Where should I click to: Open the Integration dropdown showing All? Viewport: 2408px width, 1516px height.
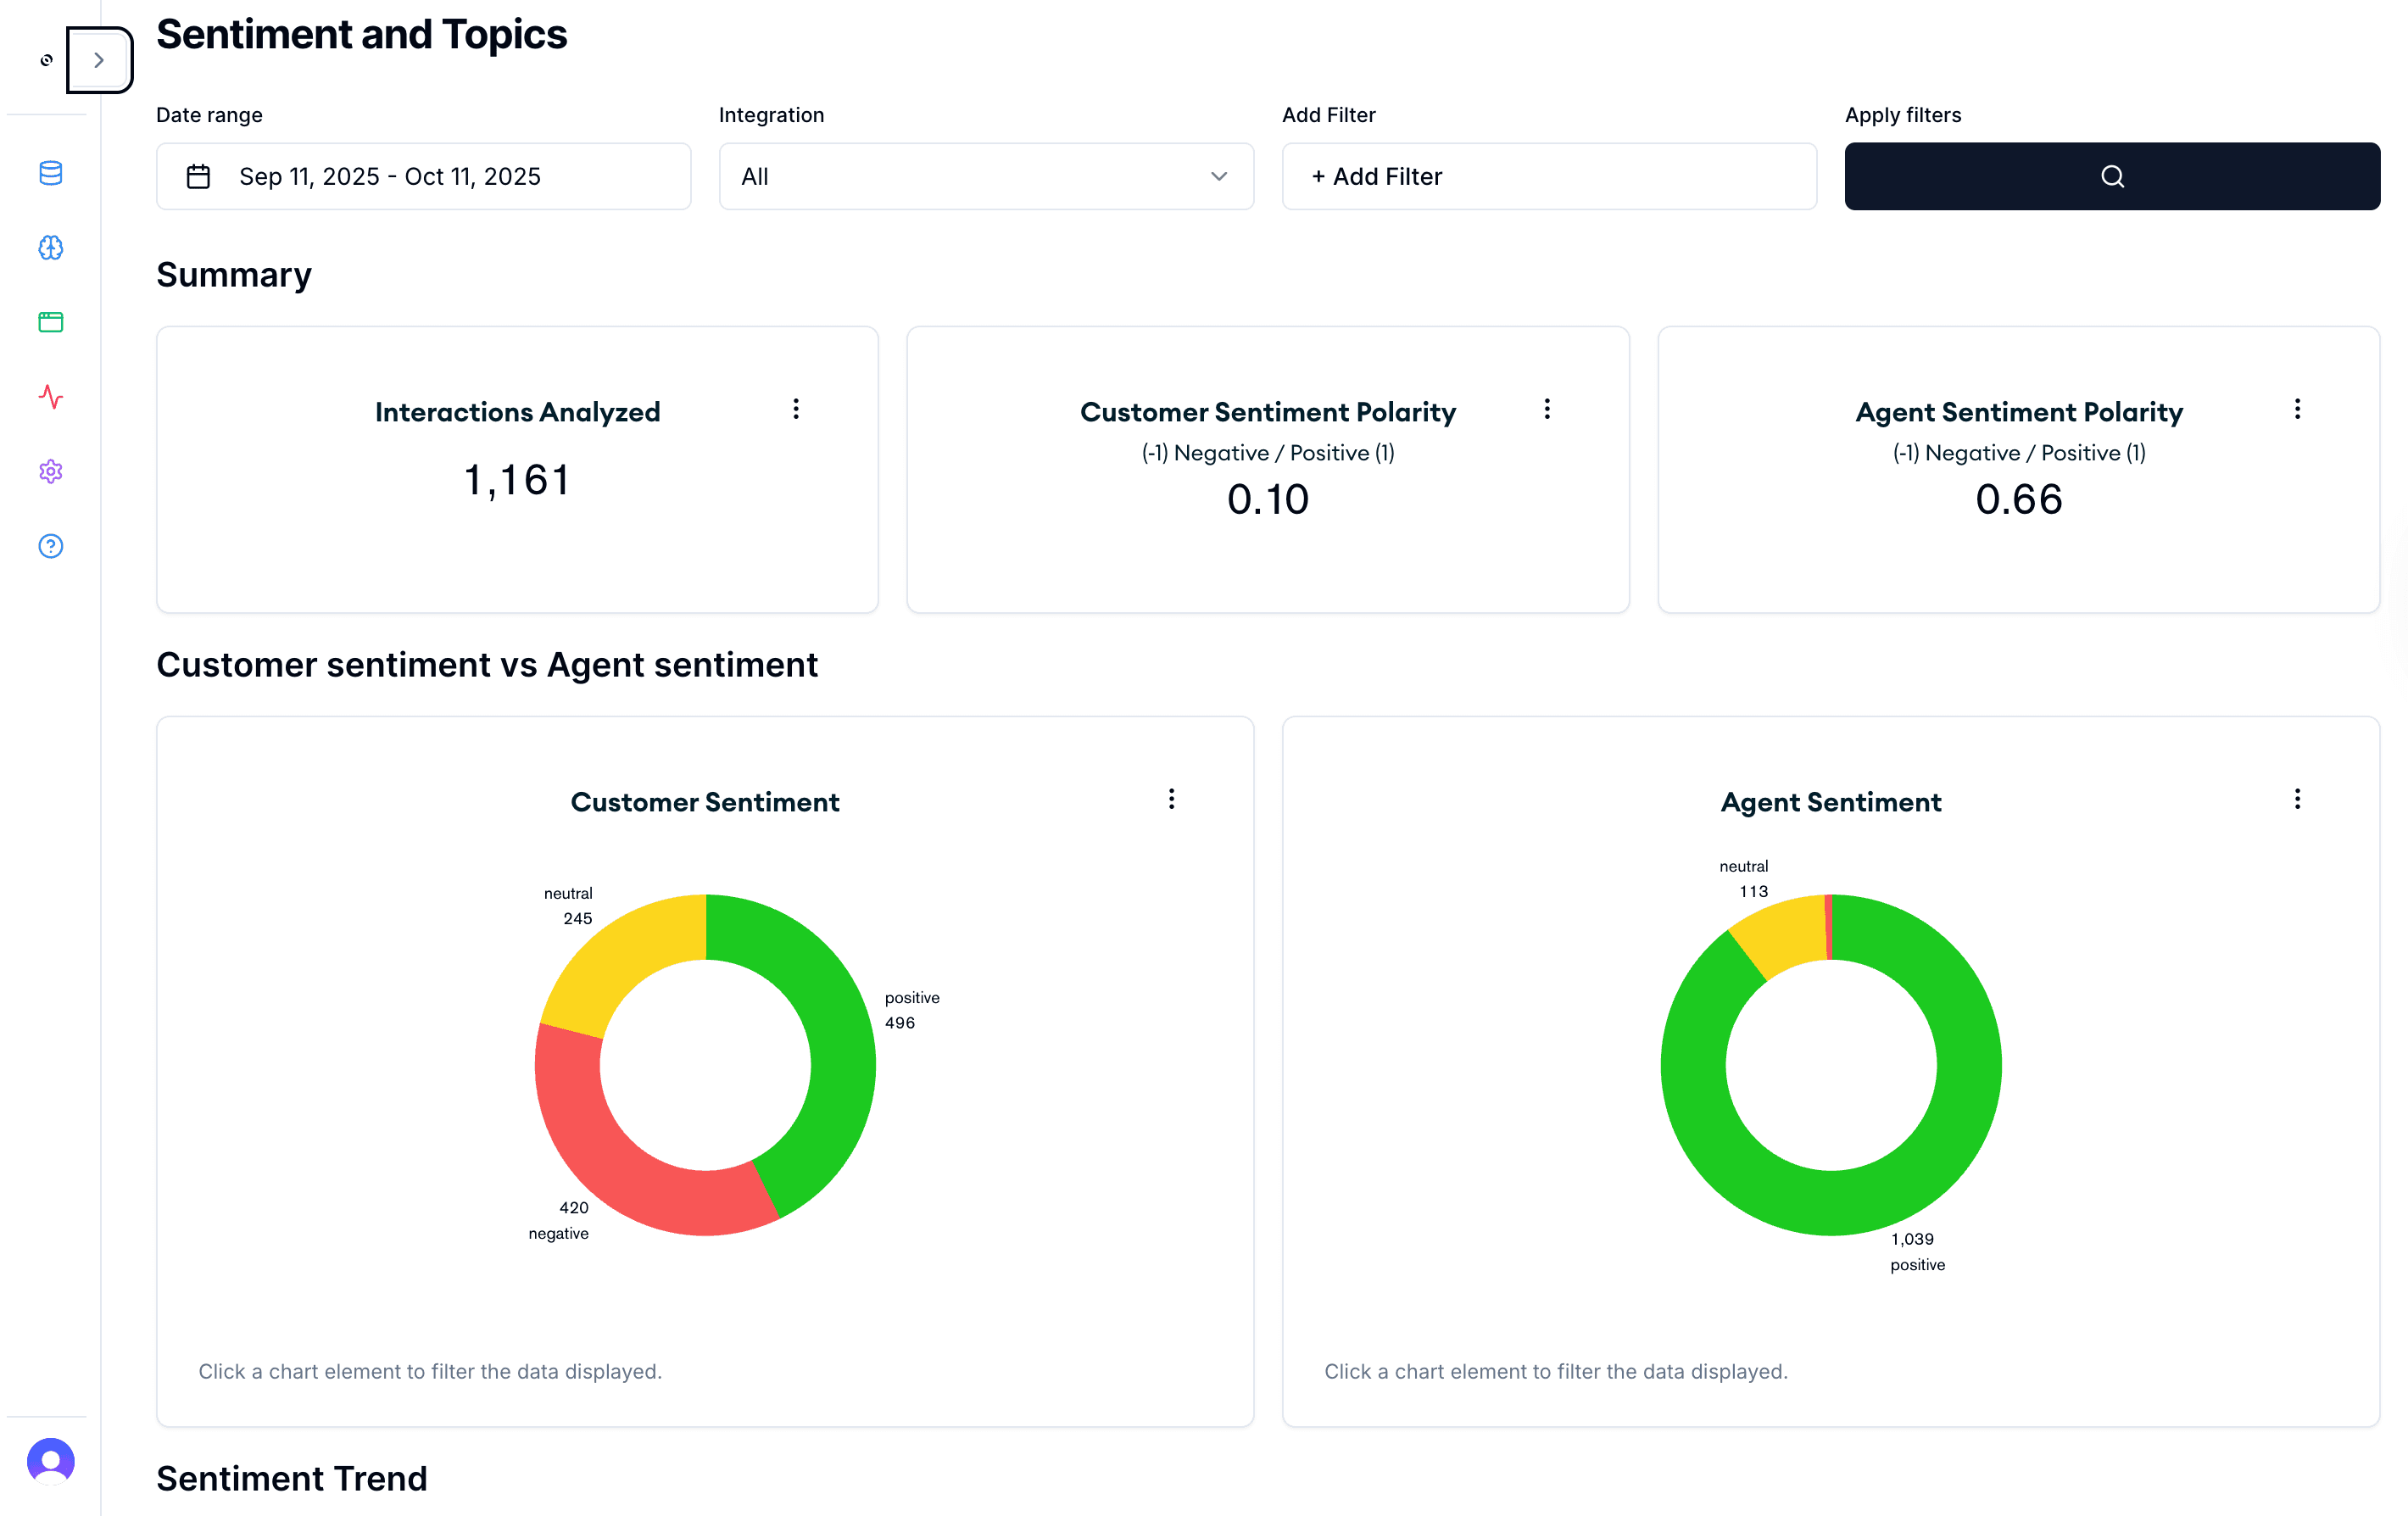point(985,176)
